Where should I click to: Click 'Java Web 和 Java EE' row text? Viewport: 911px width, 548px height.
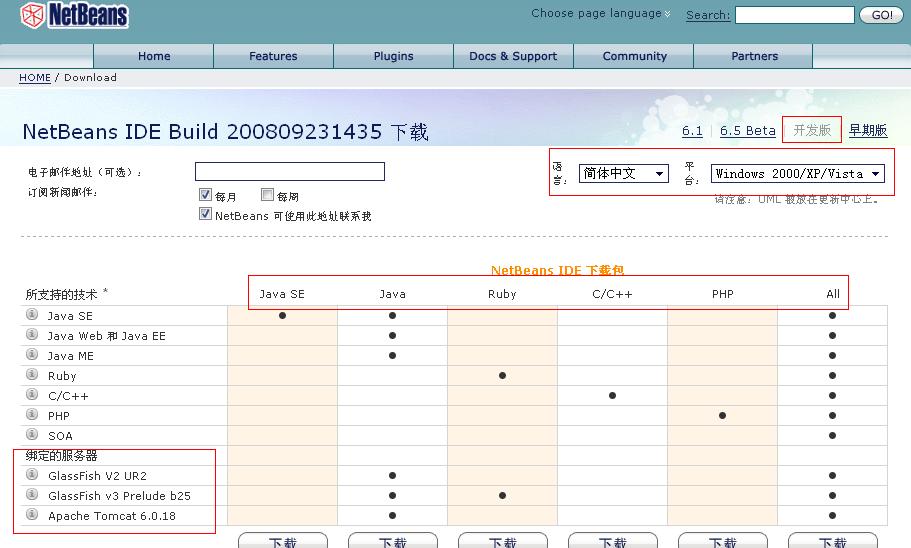point(106,336)
